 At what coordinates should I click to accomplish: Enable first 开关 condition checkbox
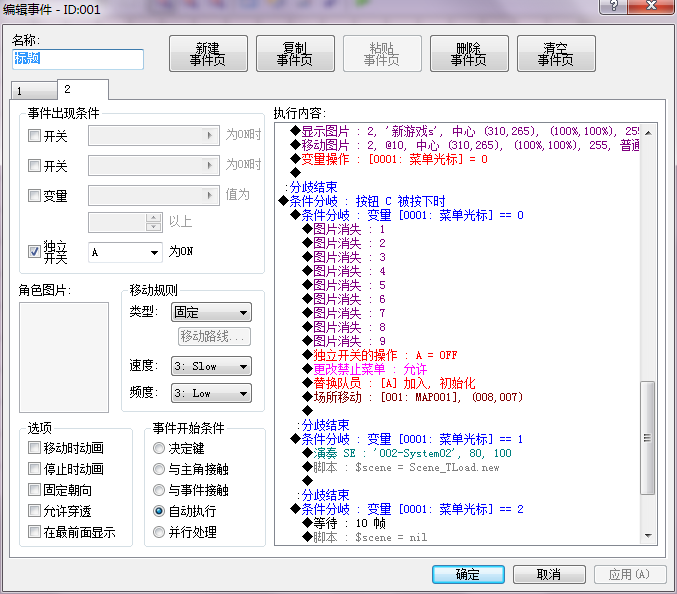(34, 136)
